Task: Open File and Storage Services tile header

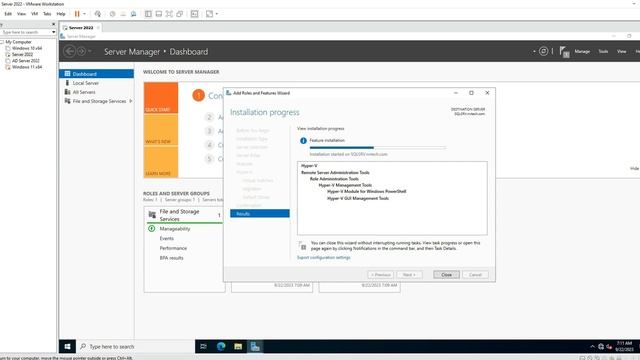Action: click(184, 215)
